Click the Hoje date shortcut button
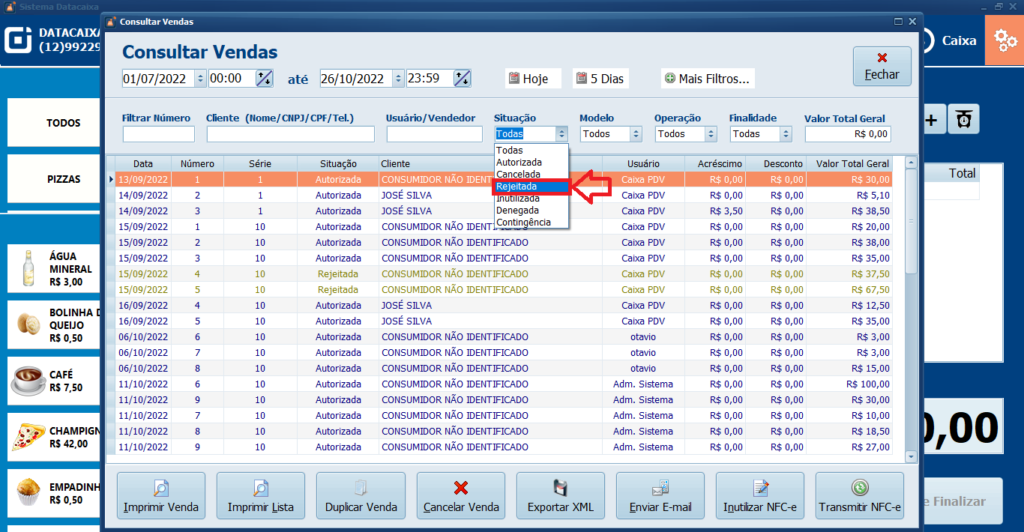Viewport: 1024px width, 532px height. click(527, 78)
